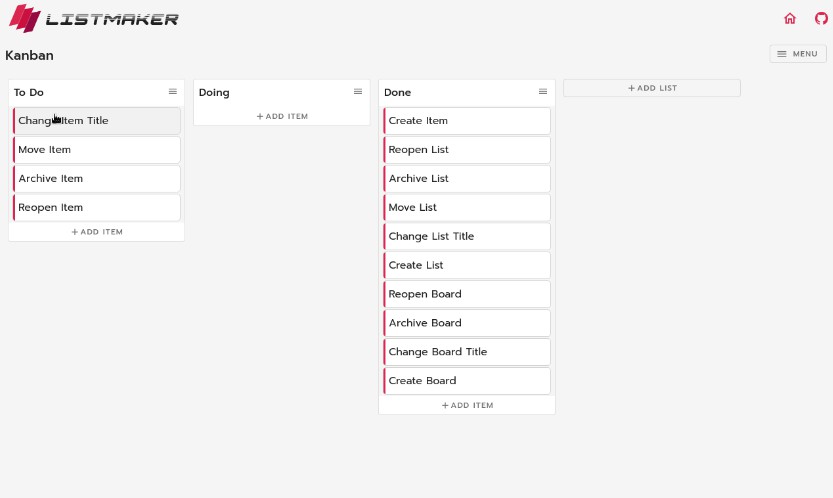833x498 pixels.
Task: Open the Doing list menu icon
Action: [x=358, y=92]
